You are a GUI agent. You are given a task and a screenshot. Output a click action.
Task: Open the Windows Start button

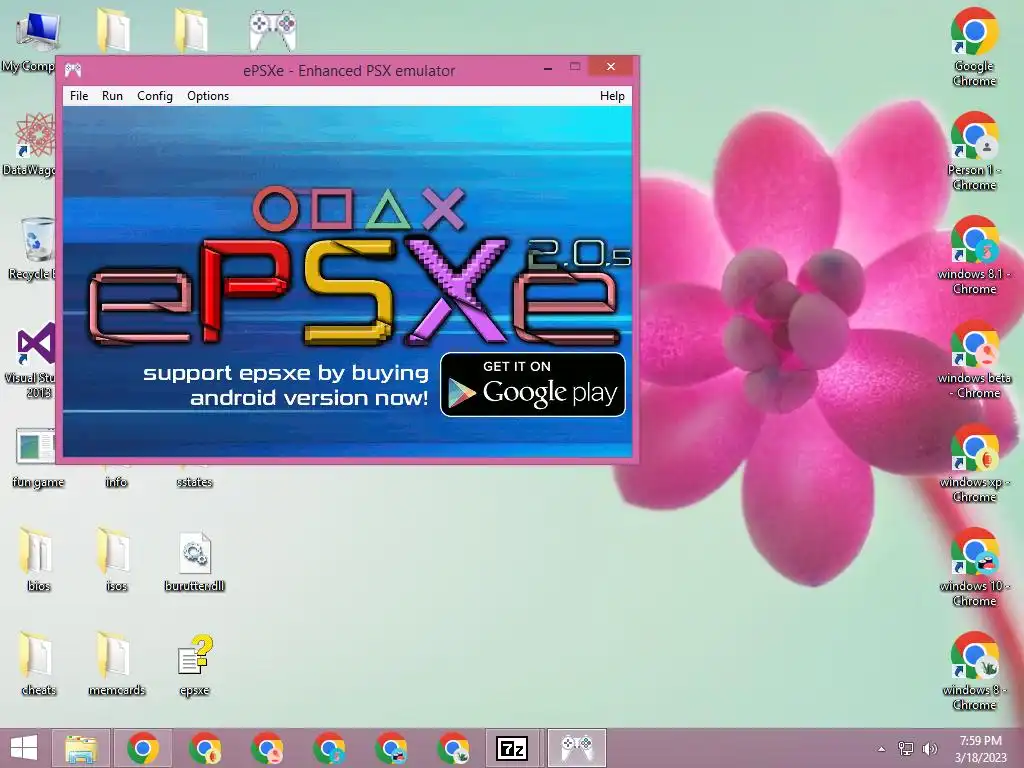24,748
